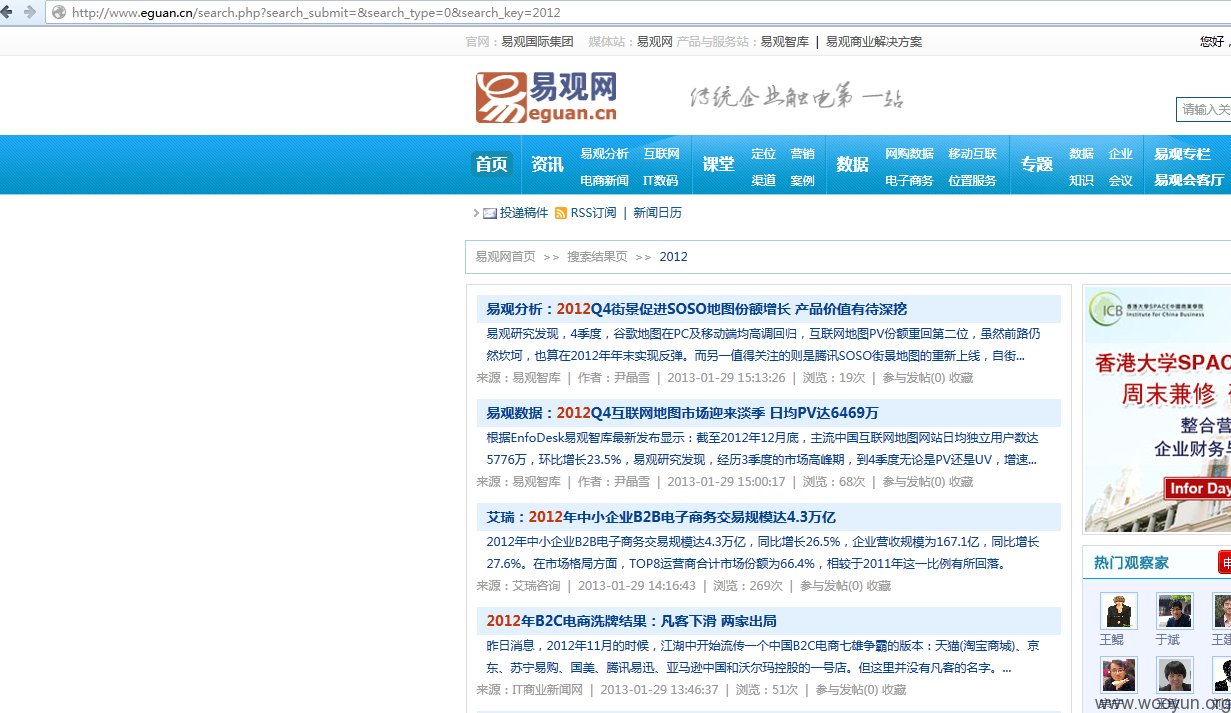Select 会议 under the 专题 section
Screen dimensions: 1231x713
pos(1120,181)
